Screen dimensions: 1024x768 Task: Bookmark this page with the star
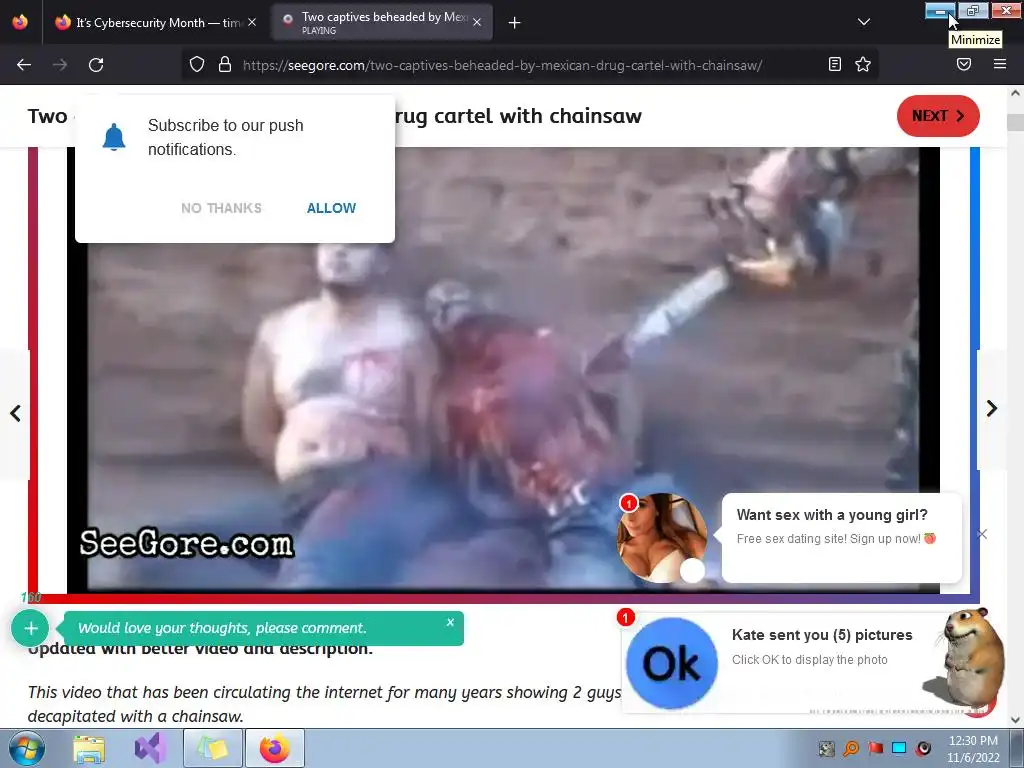pyautogui.click(x=863, y=64)
